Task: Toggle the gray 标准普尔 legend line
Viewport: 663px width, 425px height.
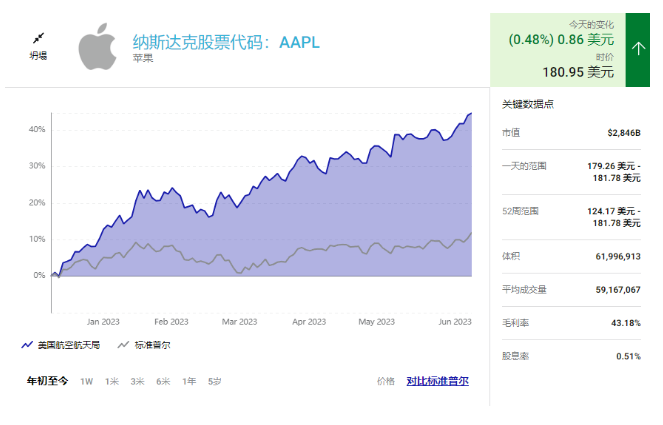Action: [x=144, y=345]
